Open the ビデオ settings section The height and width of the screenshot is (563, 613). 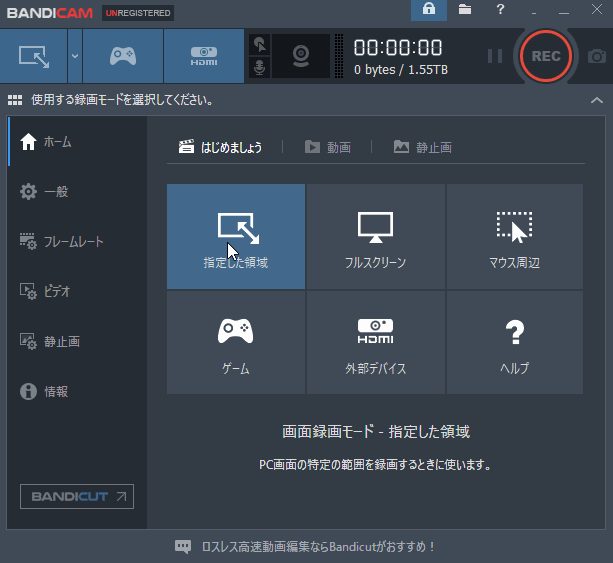click(x=77, y=291)
